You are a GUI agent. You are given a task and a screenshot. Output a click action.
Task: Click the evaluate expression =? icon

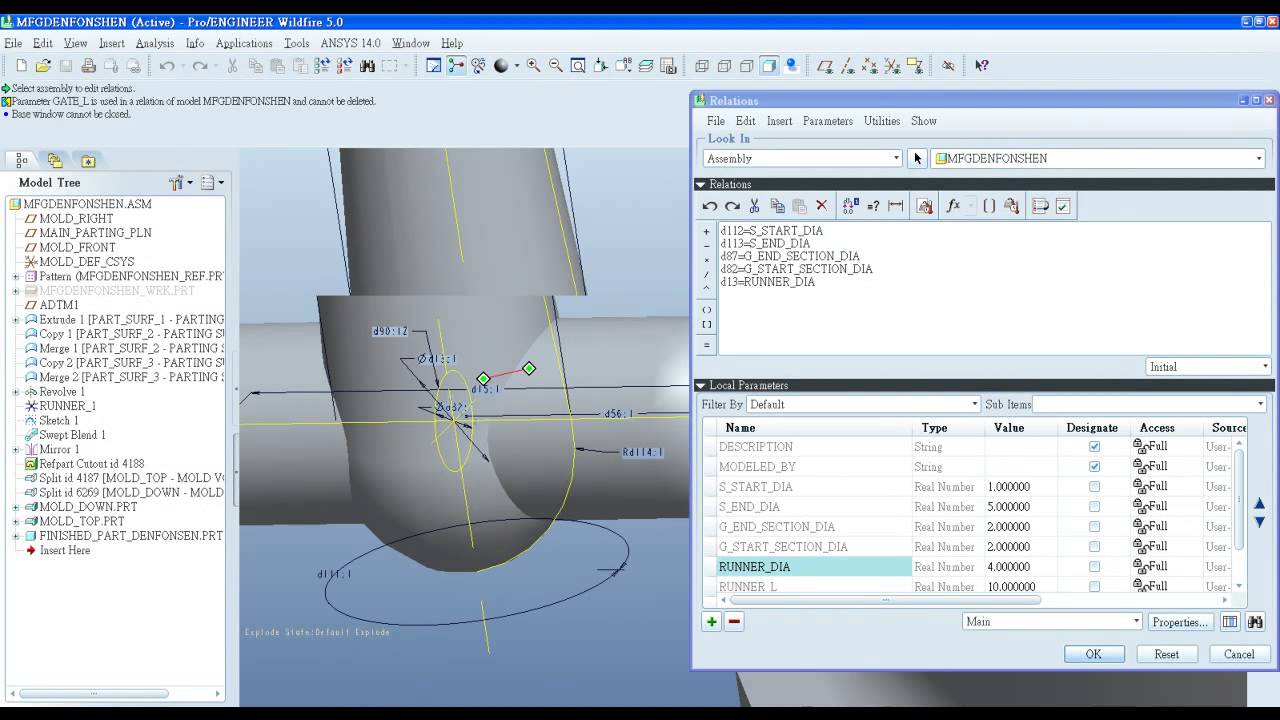[x=873, y=206]
